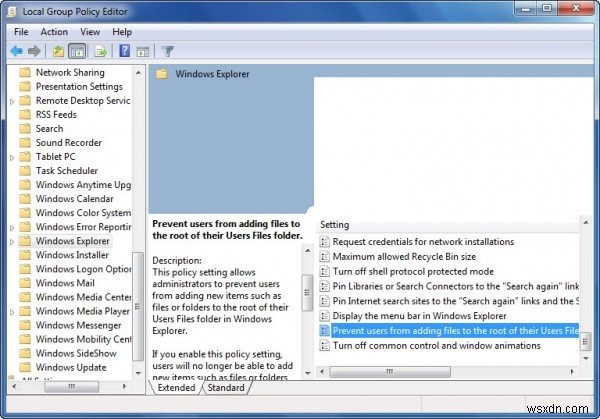Click settings list horizontal scrollbar thumb
The image size is (600, 419).
[x=390, y=372]
